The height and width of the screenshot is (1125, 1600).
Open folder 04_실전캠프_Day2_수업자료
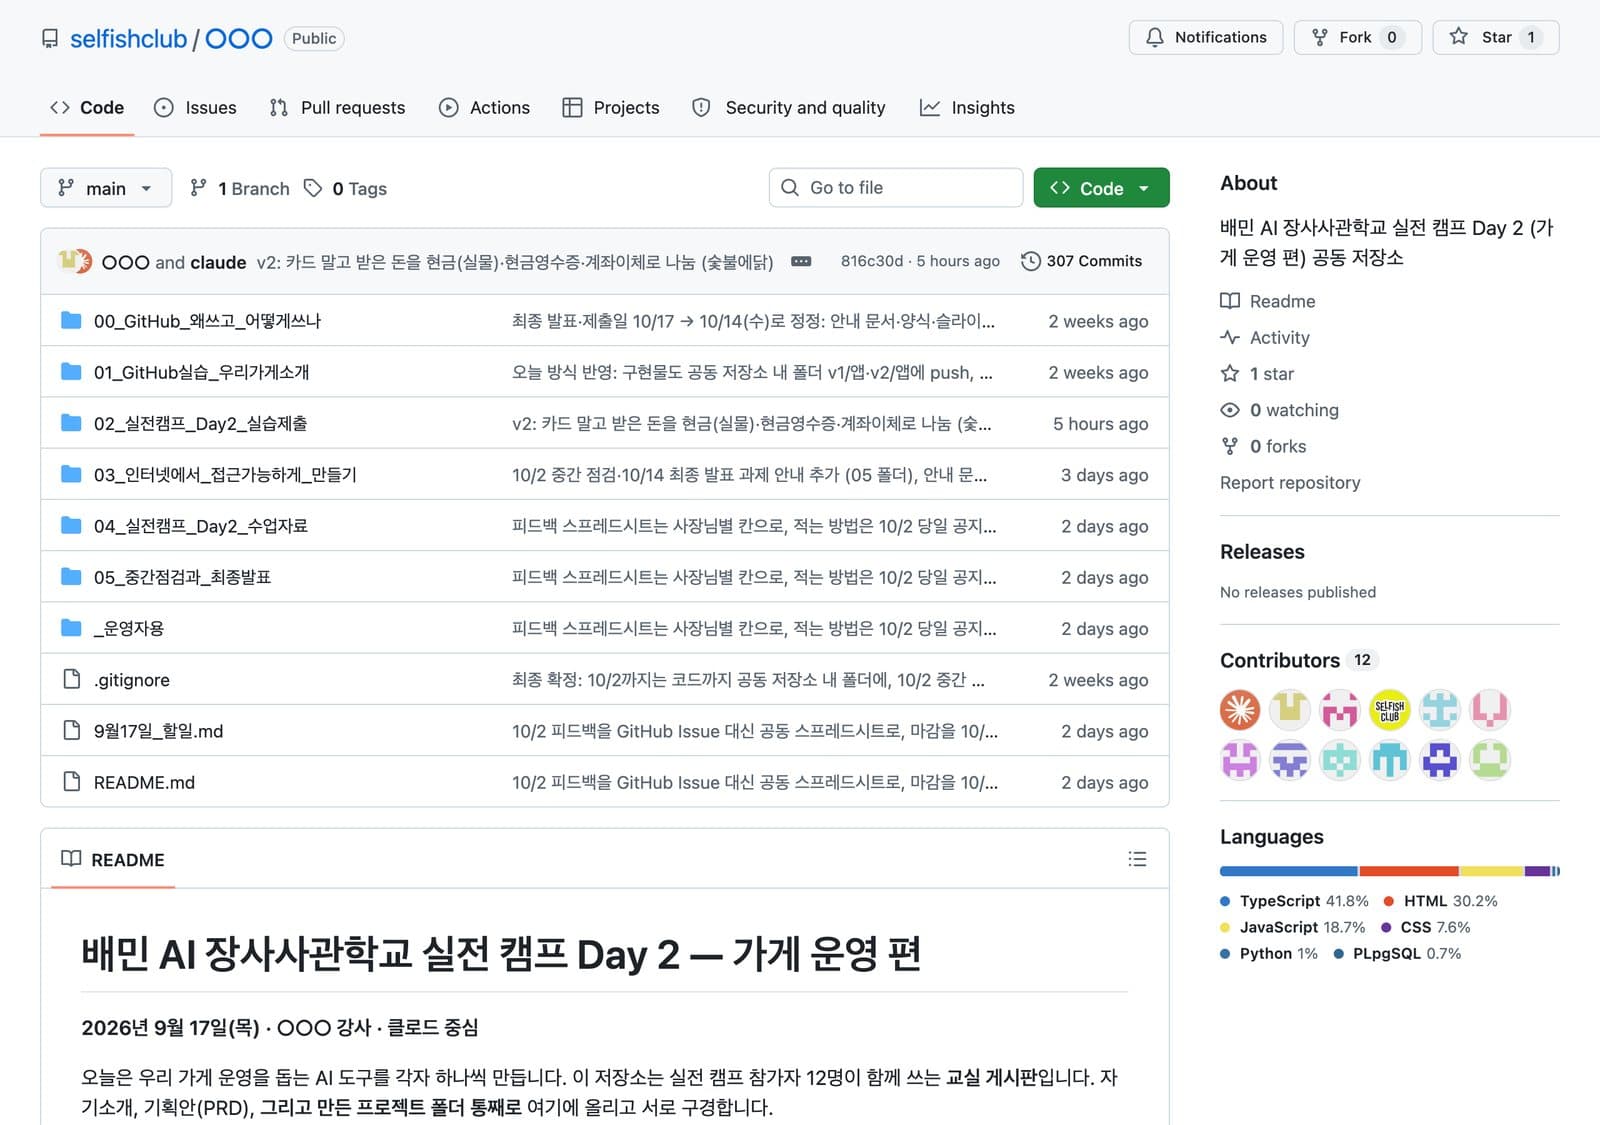(x=201, y=526)
